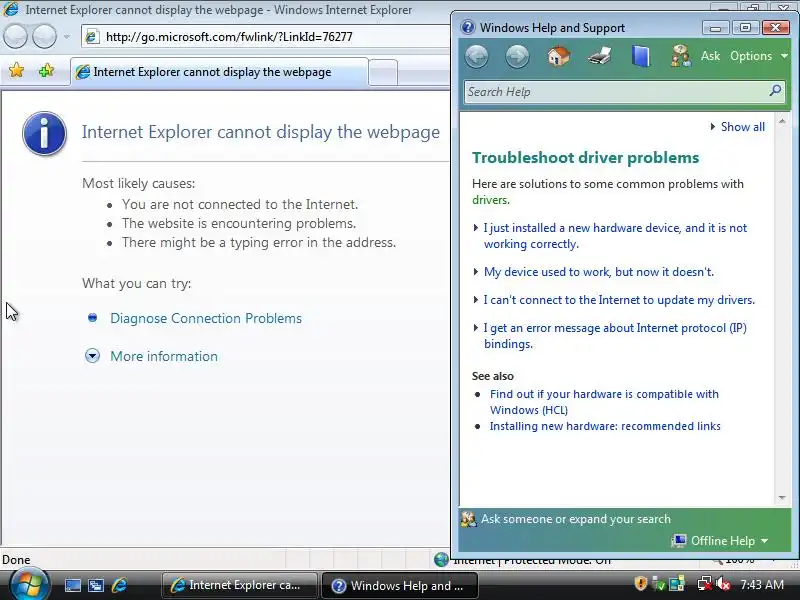The width and height of the screenshot is (800, 600).
Task: Click Offline Help monitor icon
Action: [679, 540]
